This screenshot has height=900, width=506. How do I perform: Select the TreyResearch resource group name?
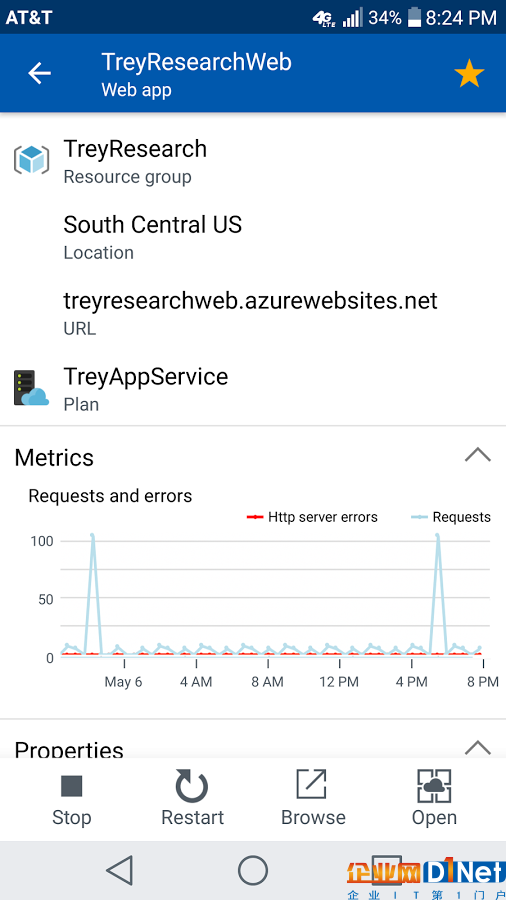coord(135,149)
